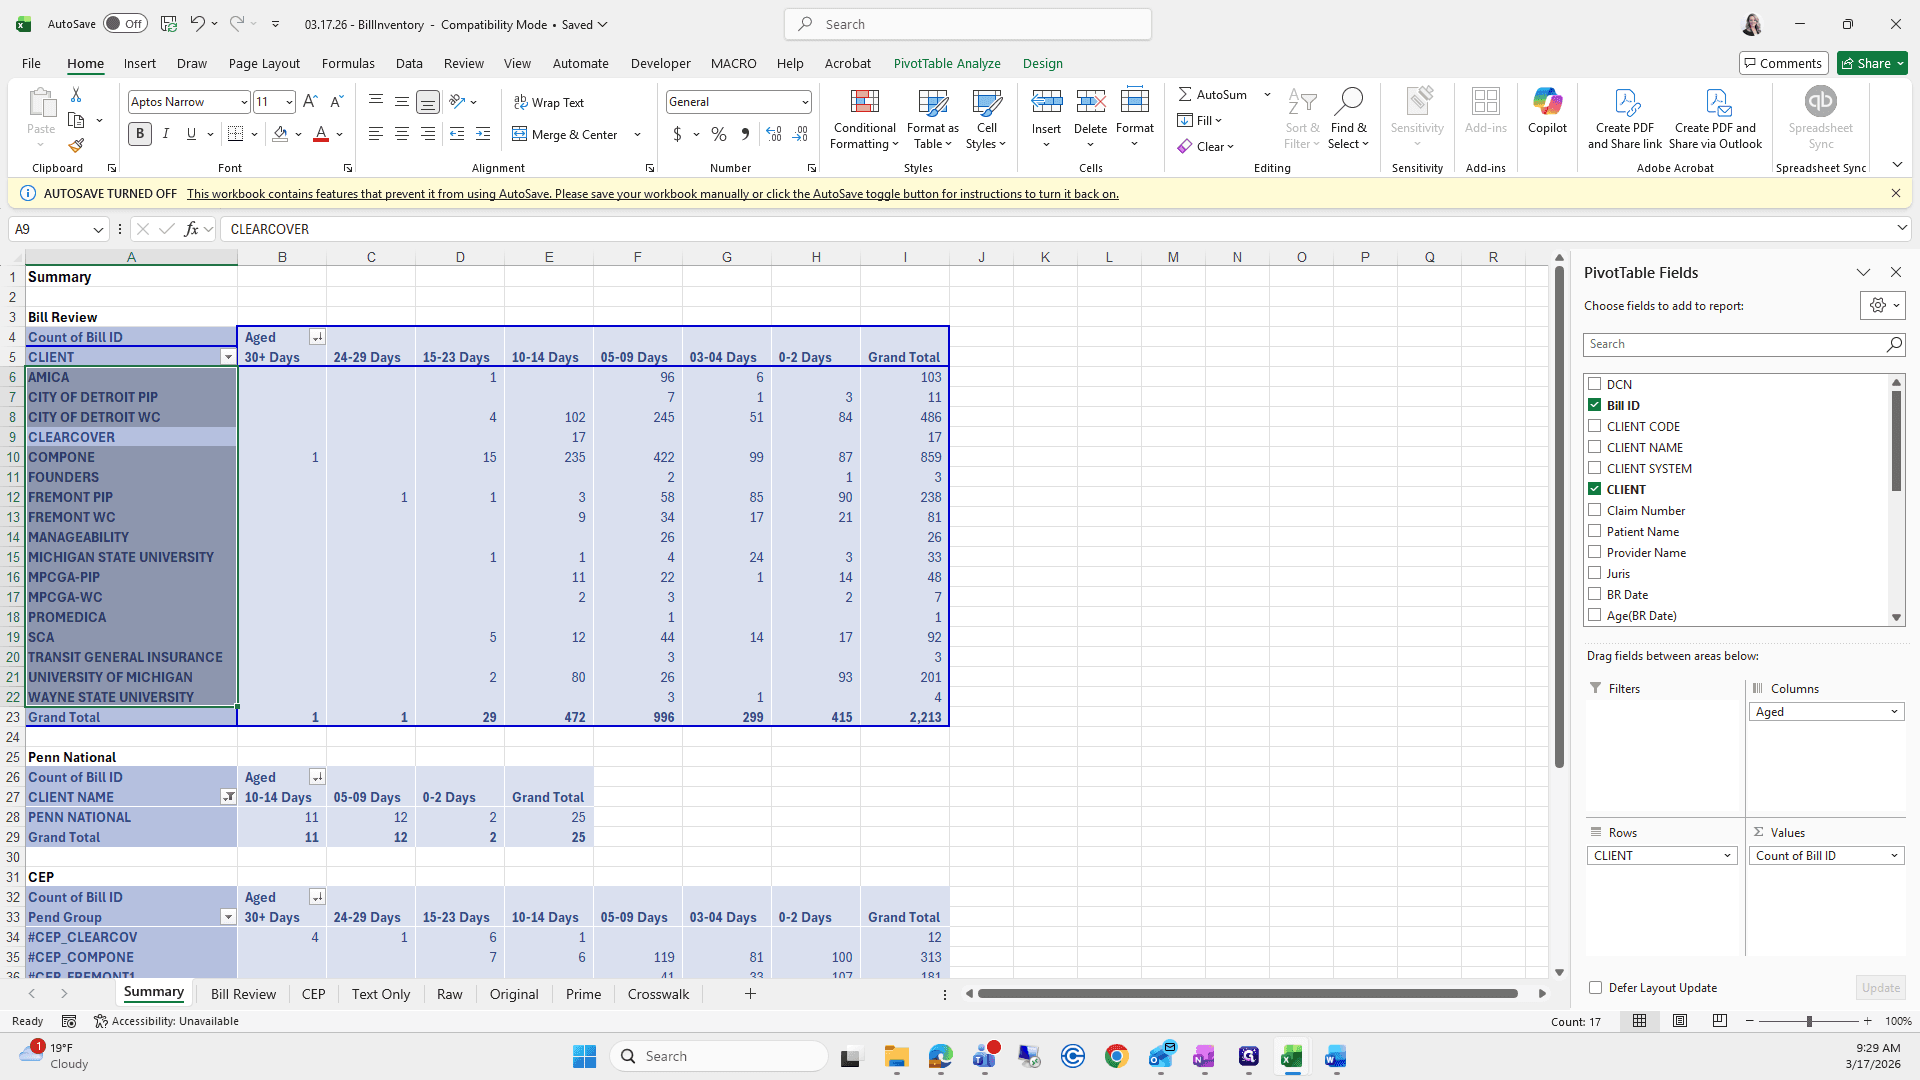The image size is (1920, 1080).
Task: Open the Name Box dropdown
Action: (98, 229)
